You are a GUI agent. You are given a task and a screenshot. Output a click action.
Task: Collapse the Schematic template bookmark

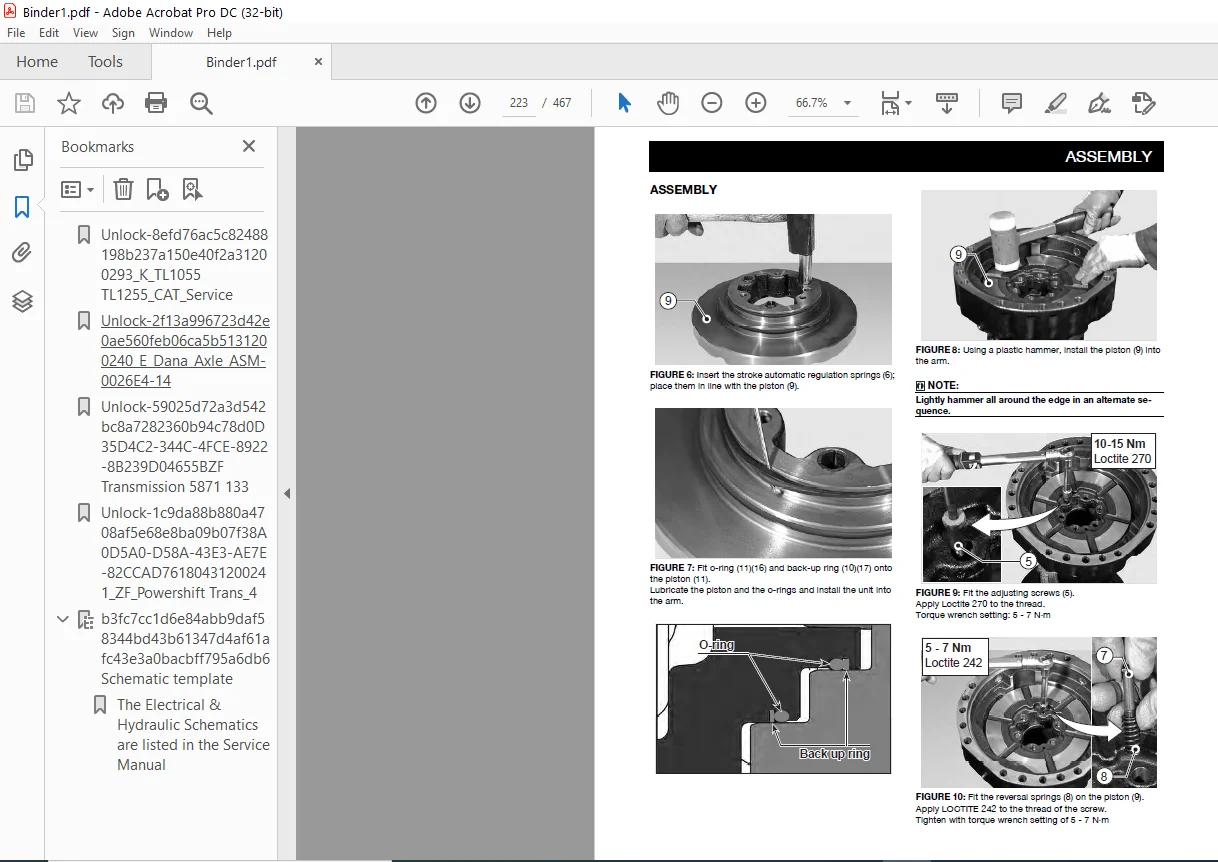[63, 620]
